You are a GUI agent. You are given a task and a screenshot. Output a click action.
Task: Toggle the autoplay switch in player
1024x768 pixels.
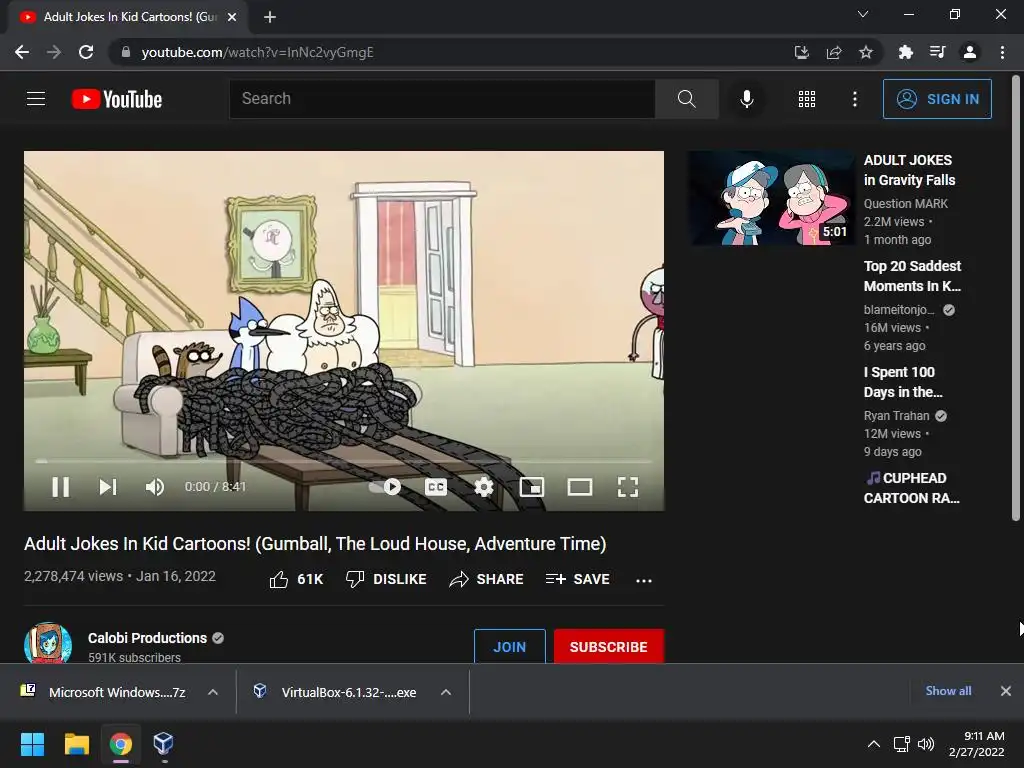[x=385, y=487]
